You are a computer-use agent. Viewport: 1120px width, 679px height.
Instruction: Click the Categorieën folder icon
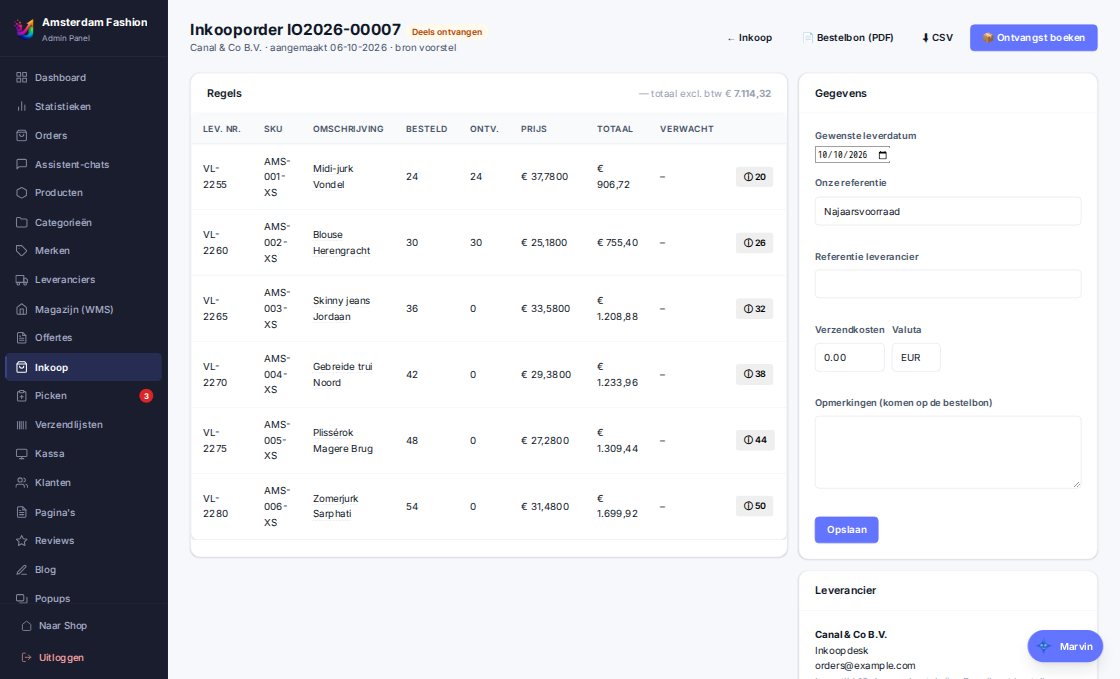tap(21, 222)
